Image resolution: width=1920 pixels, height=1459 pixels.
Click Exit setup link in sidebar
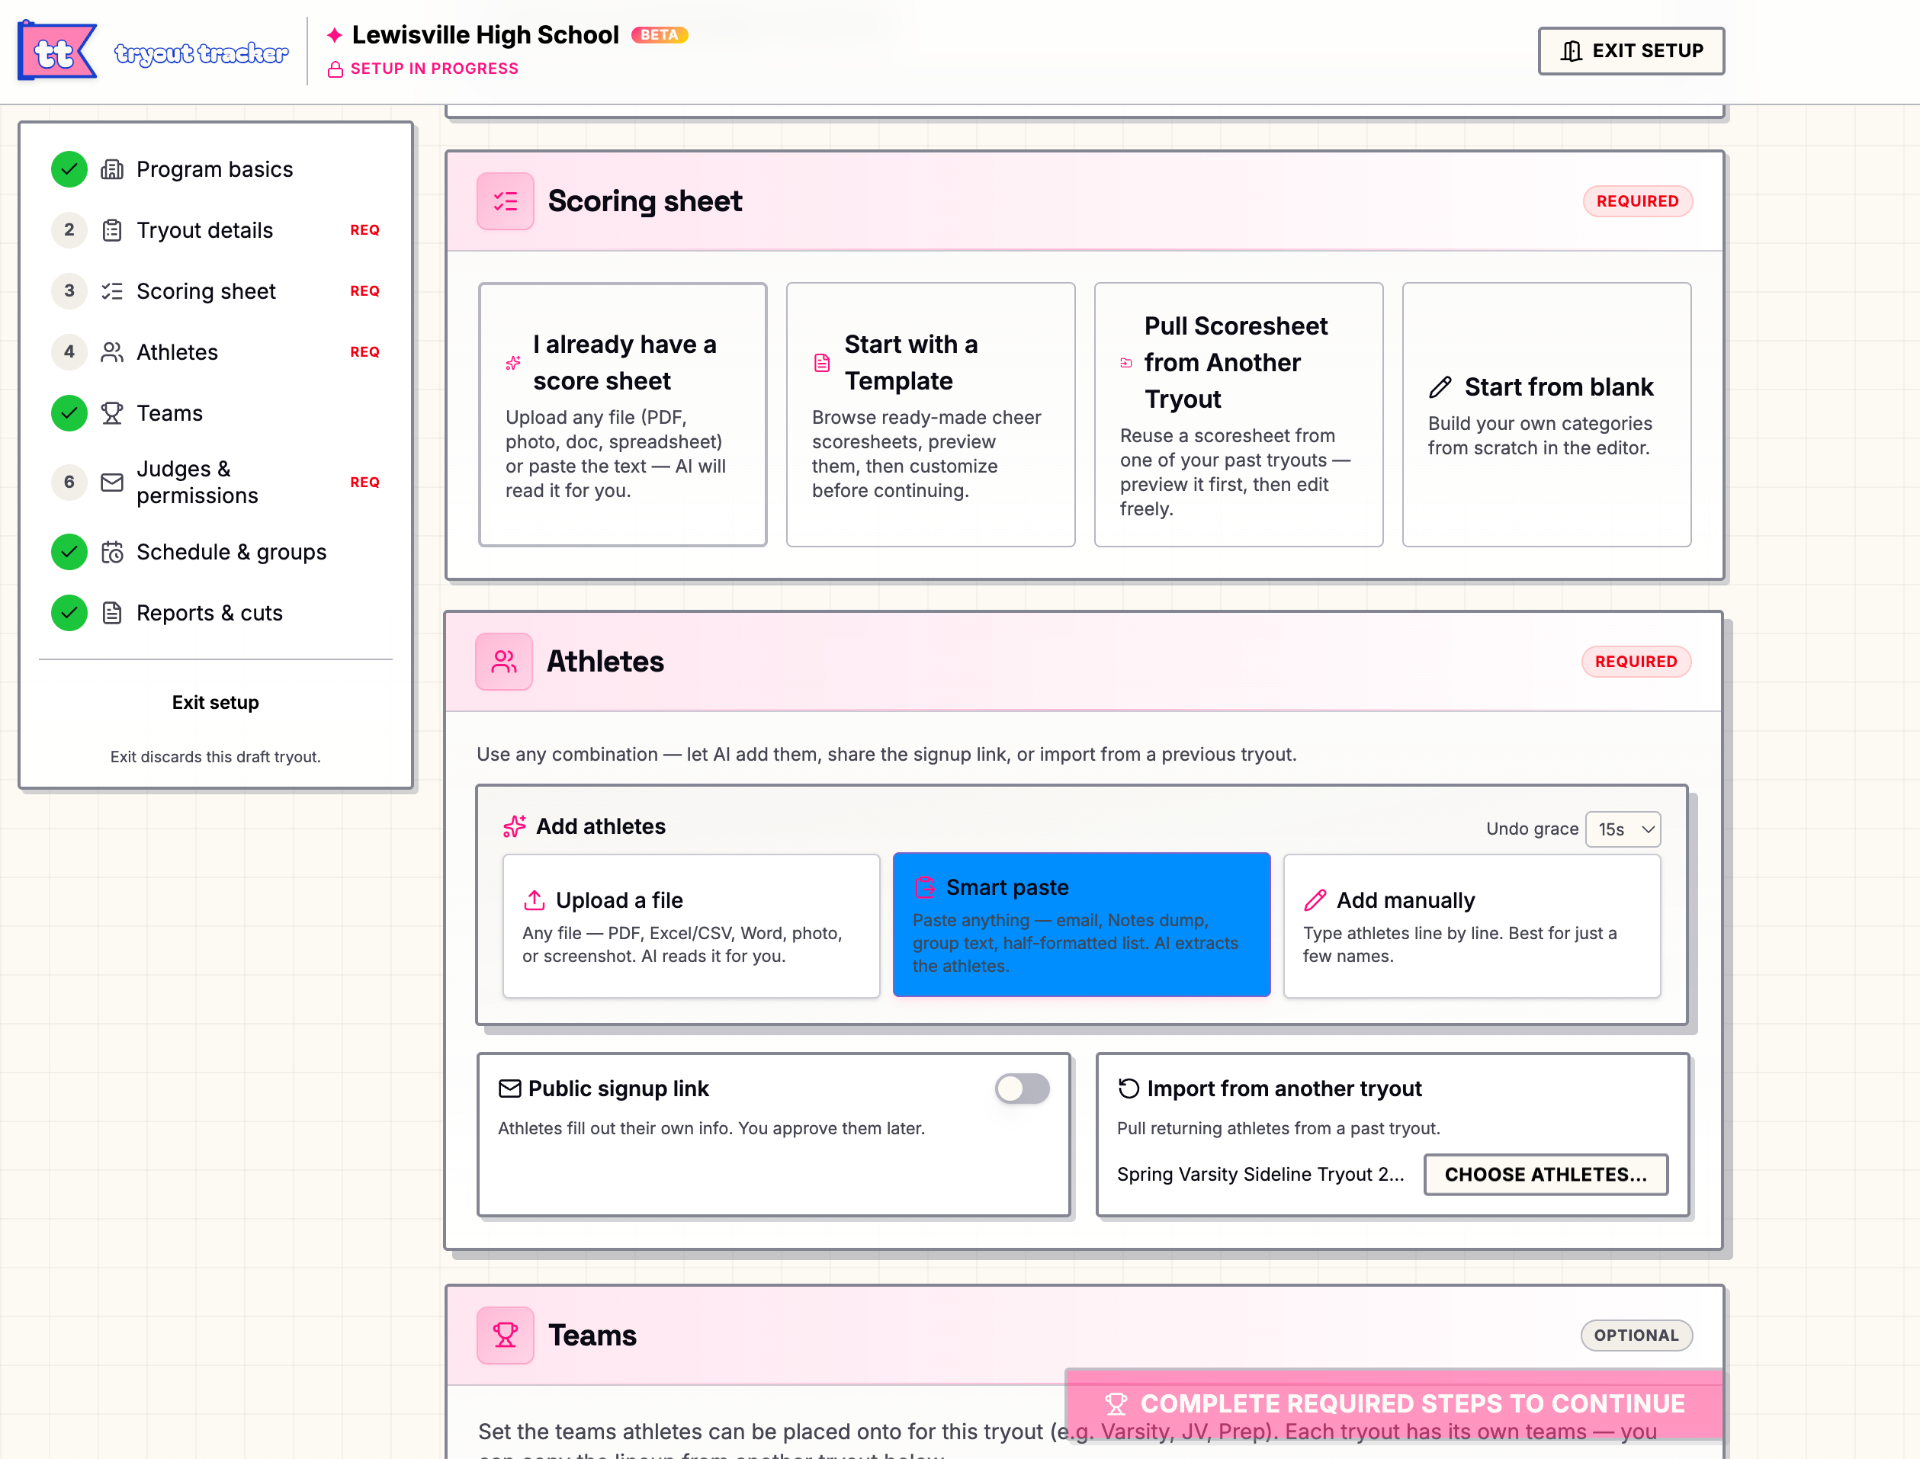coord(215,702)
